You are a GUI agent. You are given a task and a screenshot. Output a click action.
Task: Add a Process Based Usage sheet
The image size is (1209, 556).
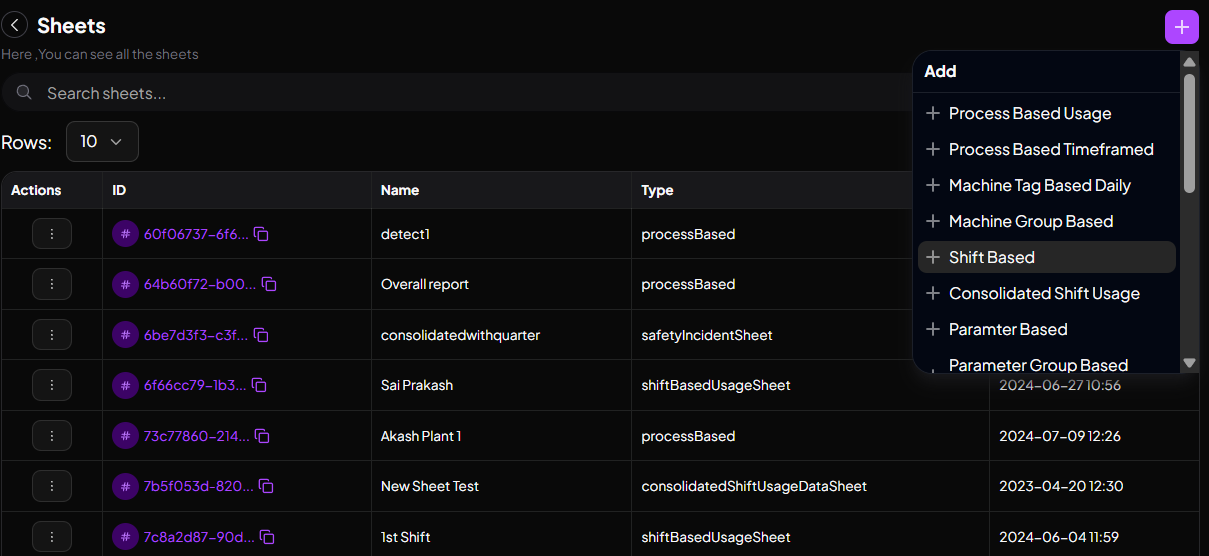[1046, 113]
